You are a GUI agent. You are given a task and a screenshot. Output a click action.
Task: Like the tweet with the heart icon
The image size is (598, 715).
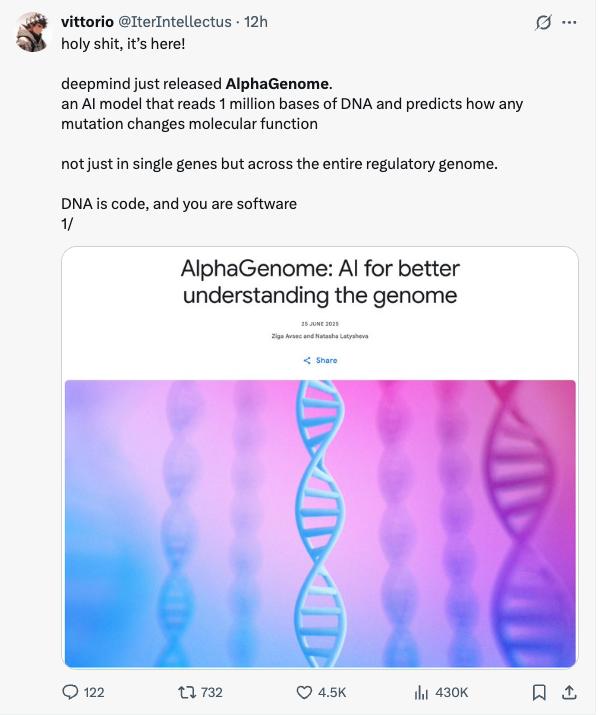click(304, 692)
